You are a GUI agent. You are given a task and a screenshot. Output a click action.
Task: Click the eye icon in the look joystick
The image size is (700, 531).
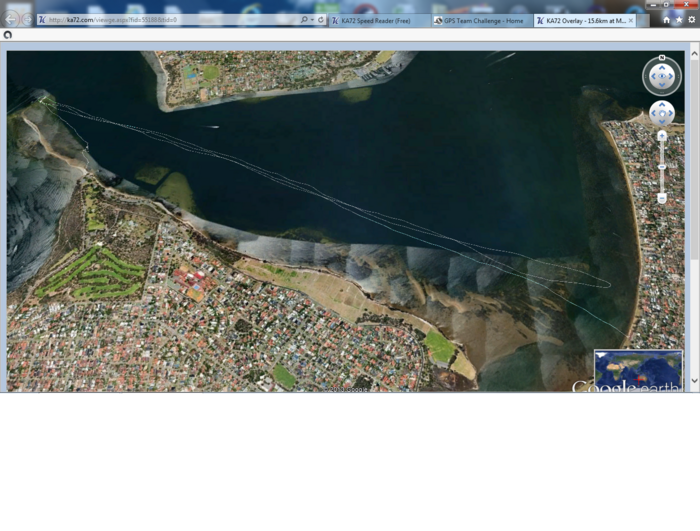pyautogui.click(x=662, y=76)
